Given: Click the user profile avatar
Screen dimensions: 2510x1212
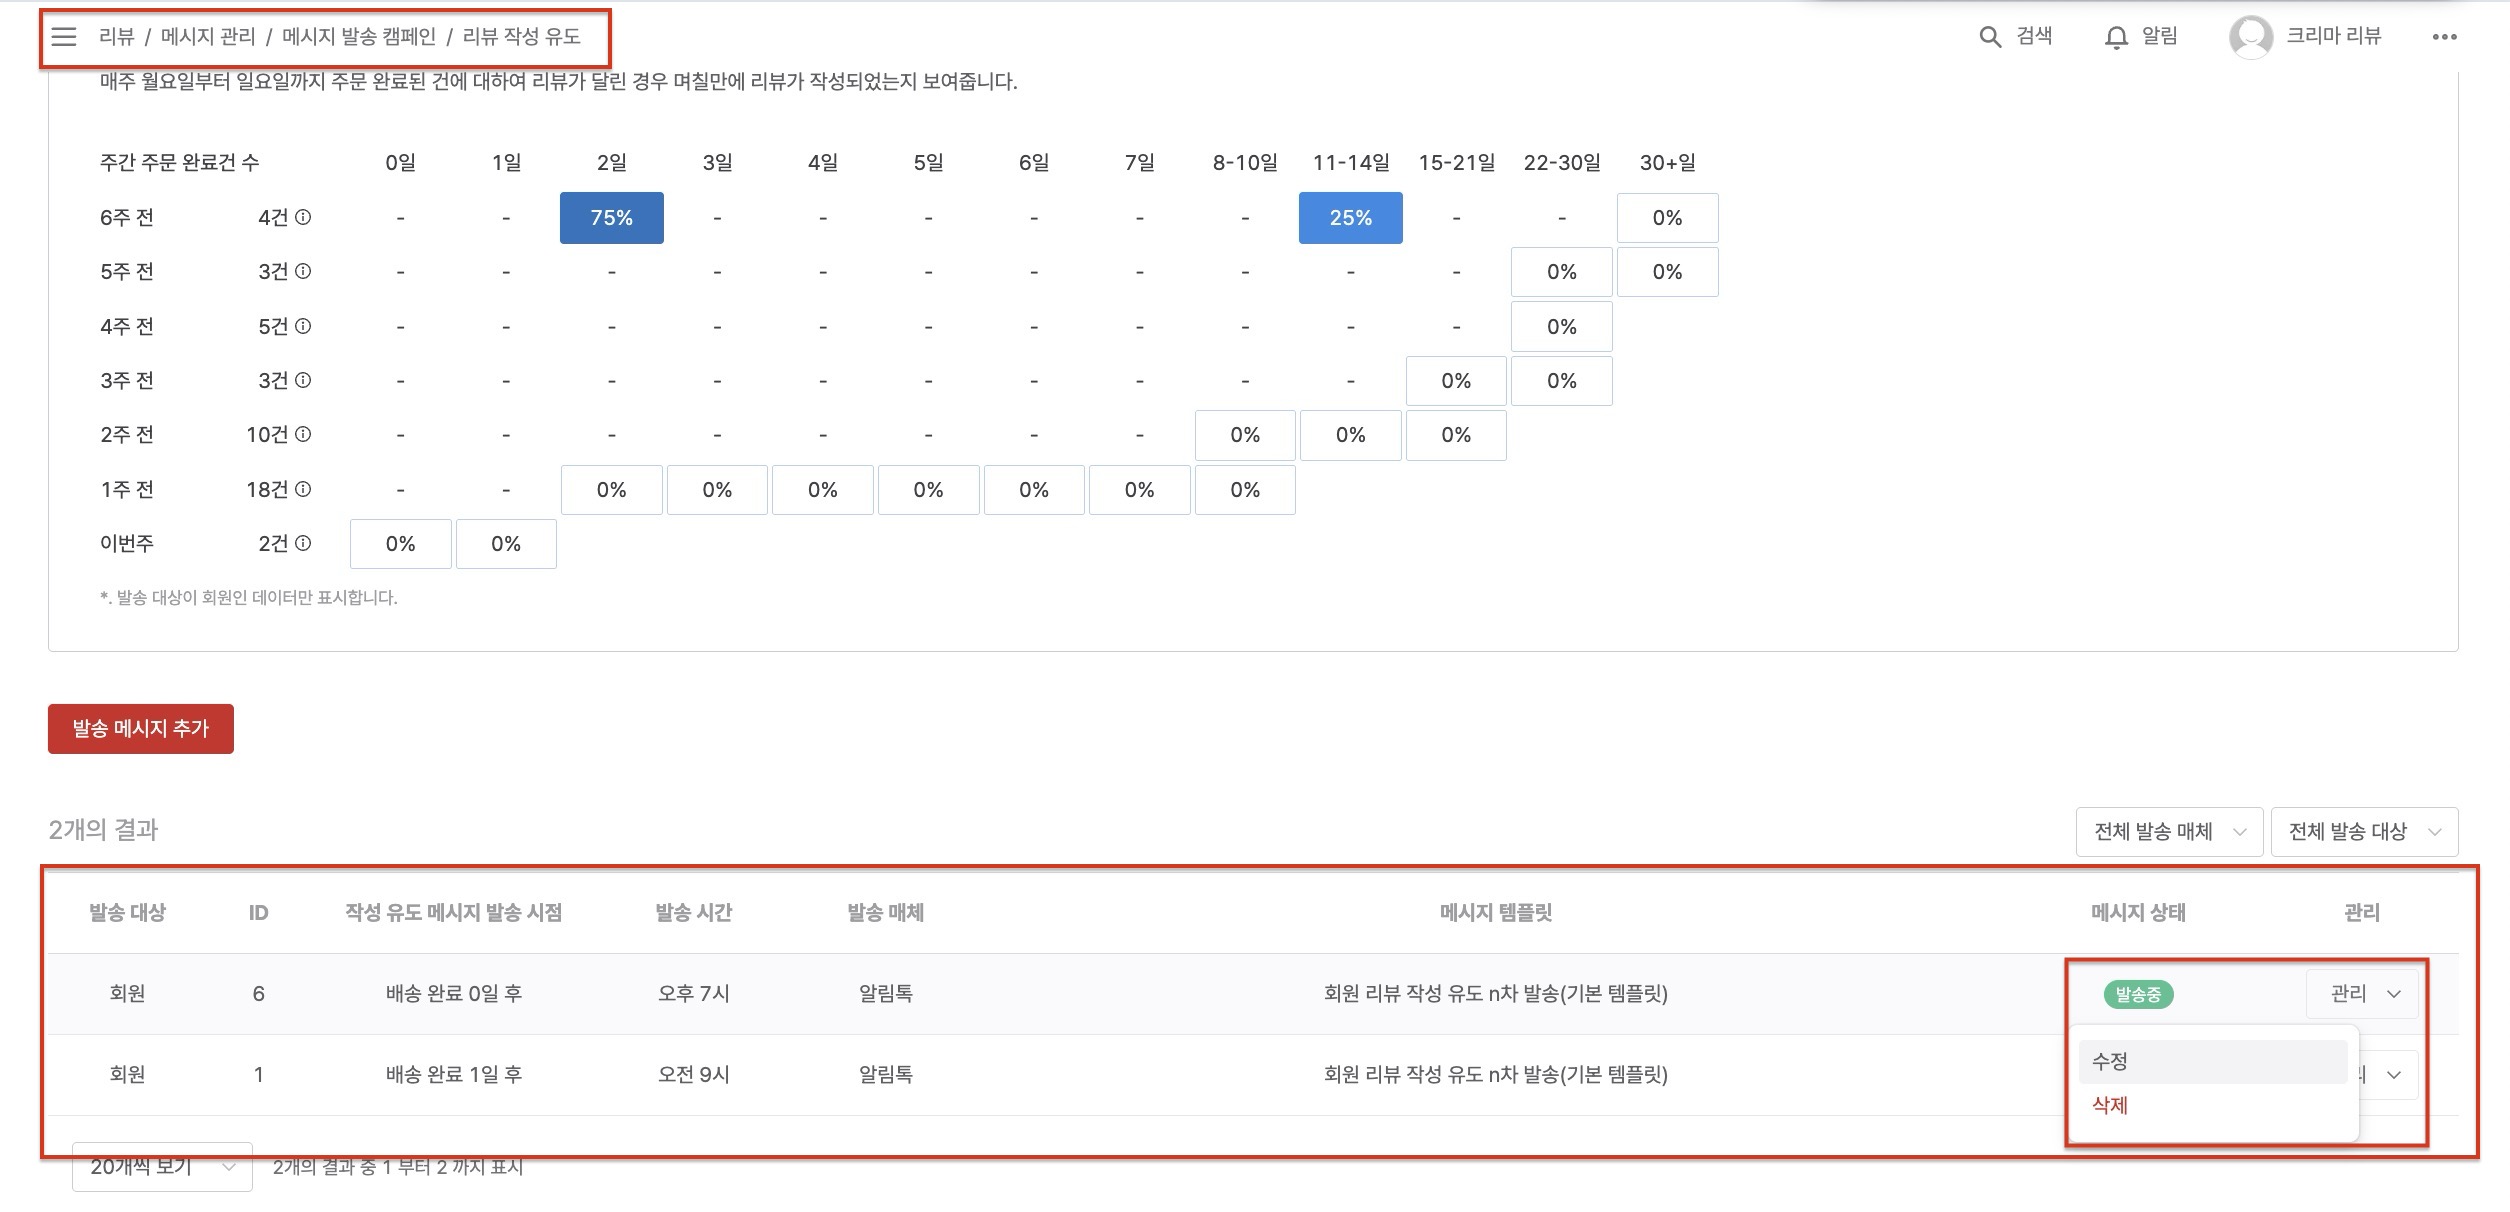Looking at the screenshot, I should [x=2250, y=37].
